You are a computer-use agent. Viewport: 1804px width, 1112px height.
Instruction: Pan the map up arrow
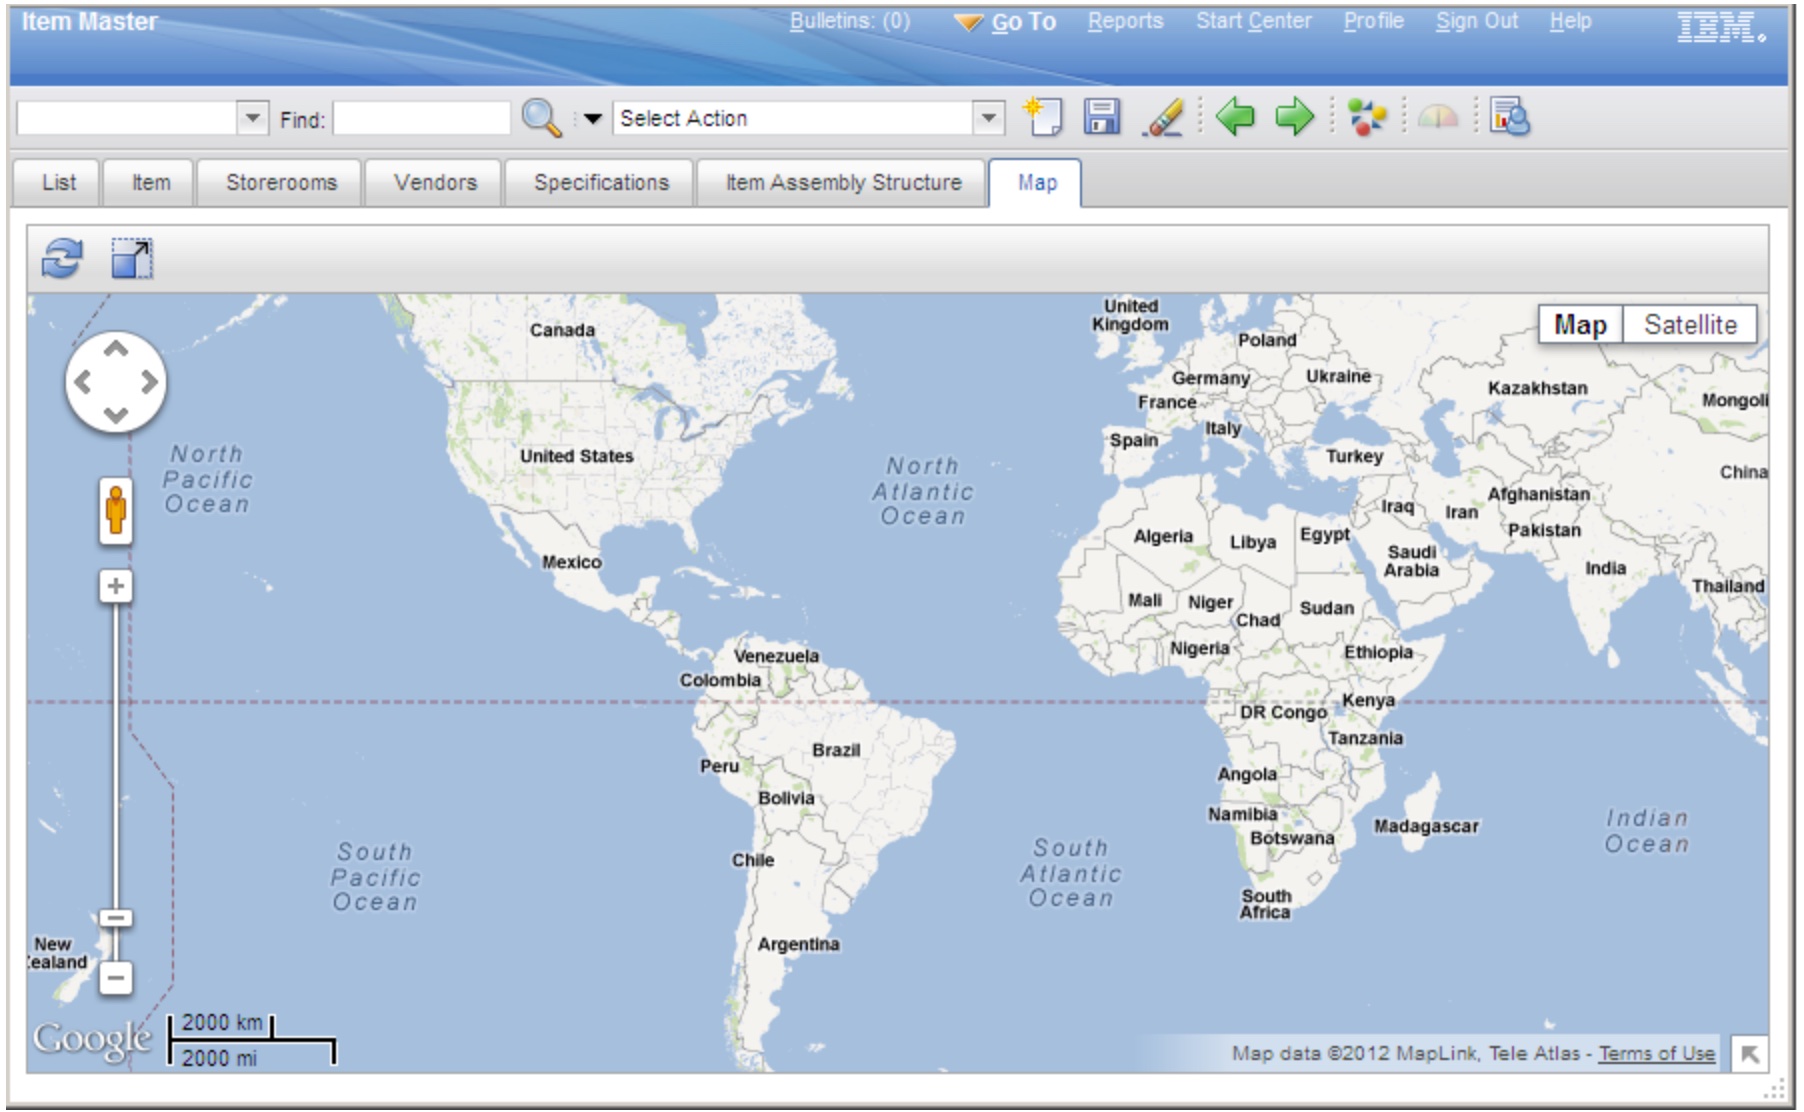(116, 349)
